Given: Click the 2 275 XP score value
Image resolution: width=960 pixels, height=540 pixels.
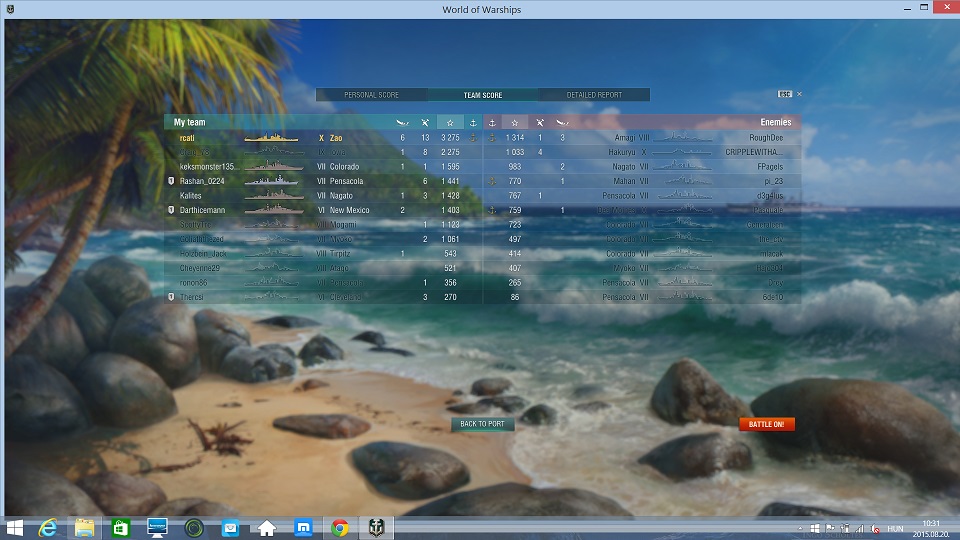Looking at the screenshot, I should click(x=450, y=152).
